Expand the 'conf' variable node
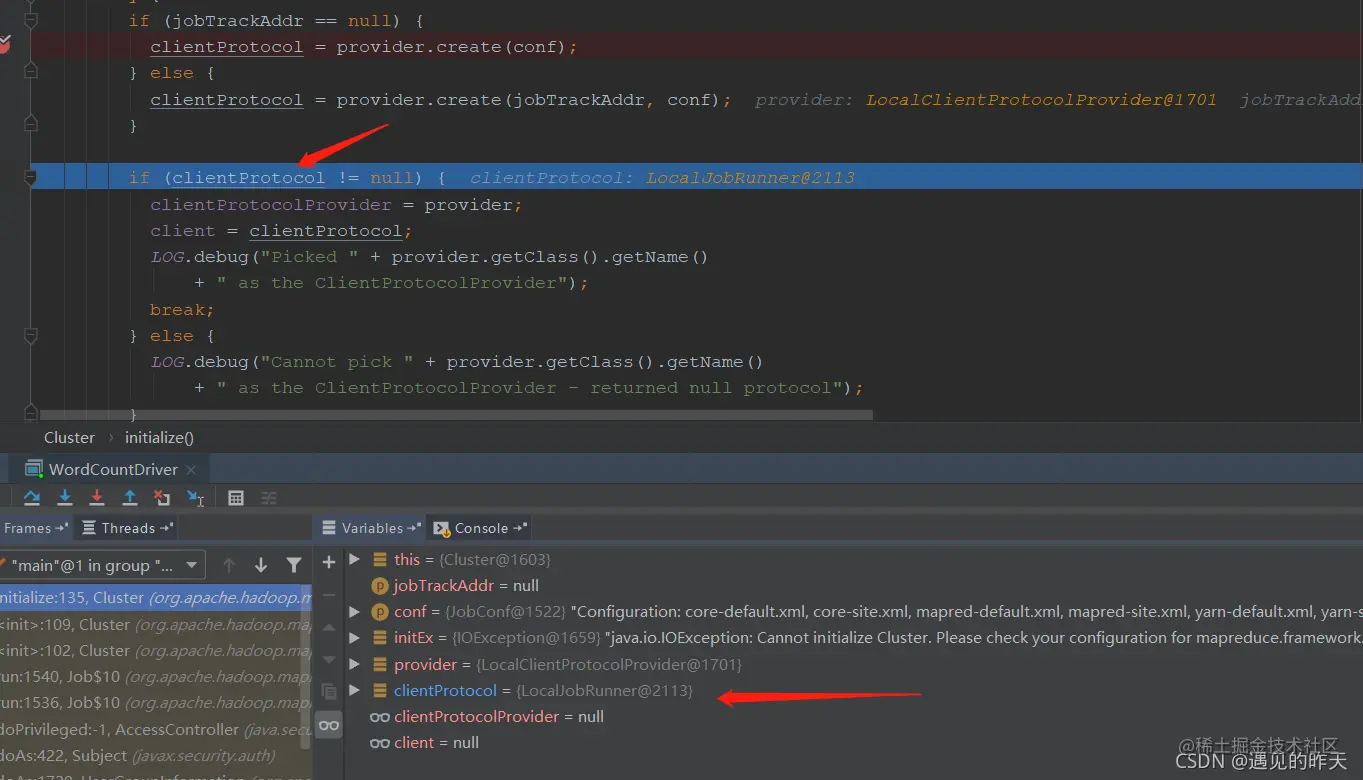The image size is (1363, 780). pos(354,611)
